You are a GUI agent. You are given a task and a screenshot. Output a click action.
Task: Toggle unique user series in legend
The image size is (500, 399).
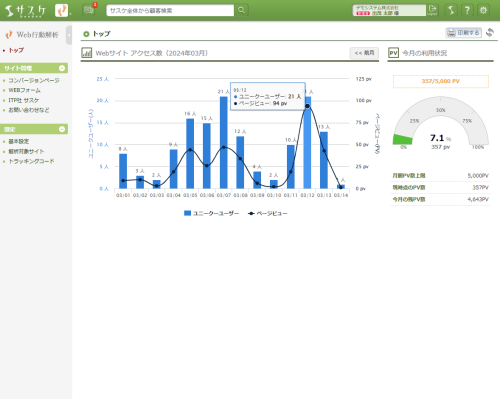coord(211,213)
